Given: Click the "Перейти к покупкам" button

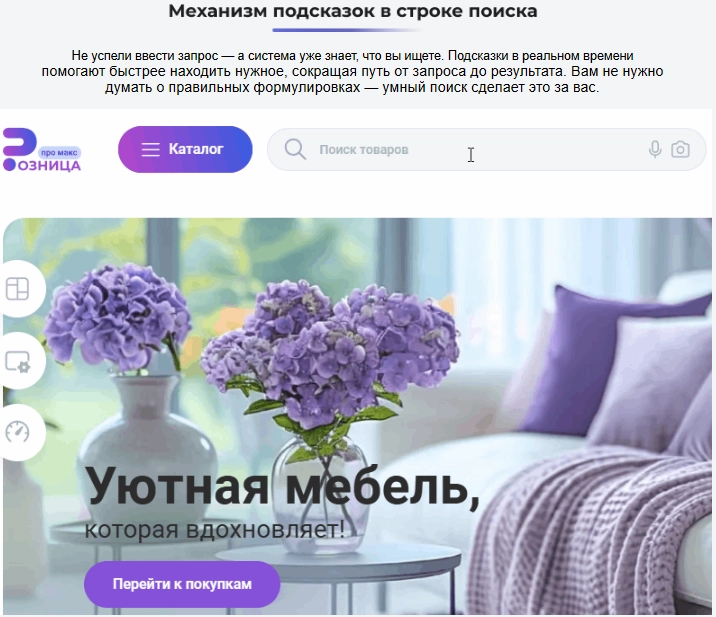Looking at the screenshot, I should [182, 584].
